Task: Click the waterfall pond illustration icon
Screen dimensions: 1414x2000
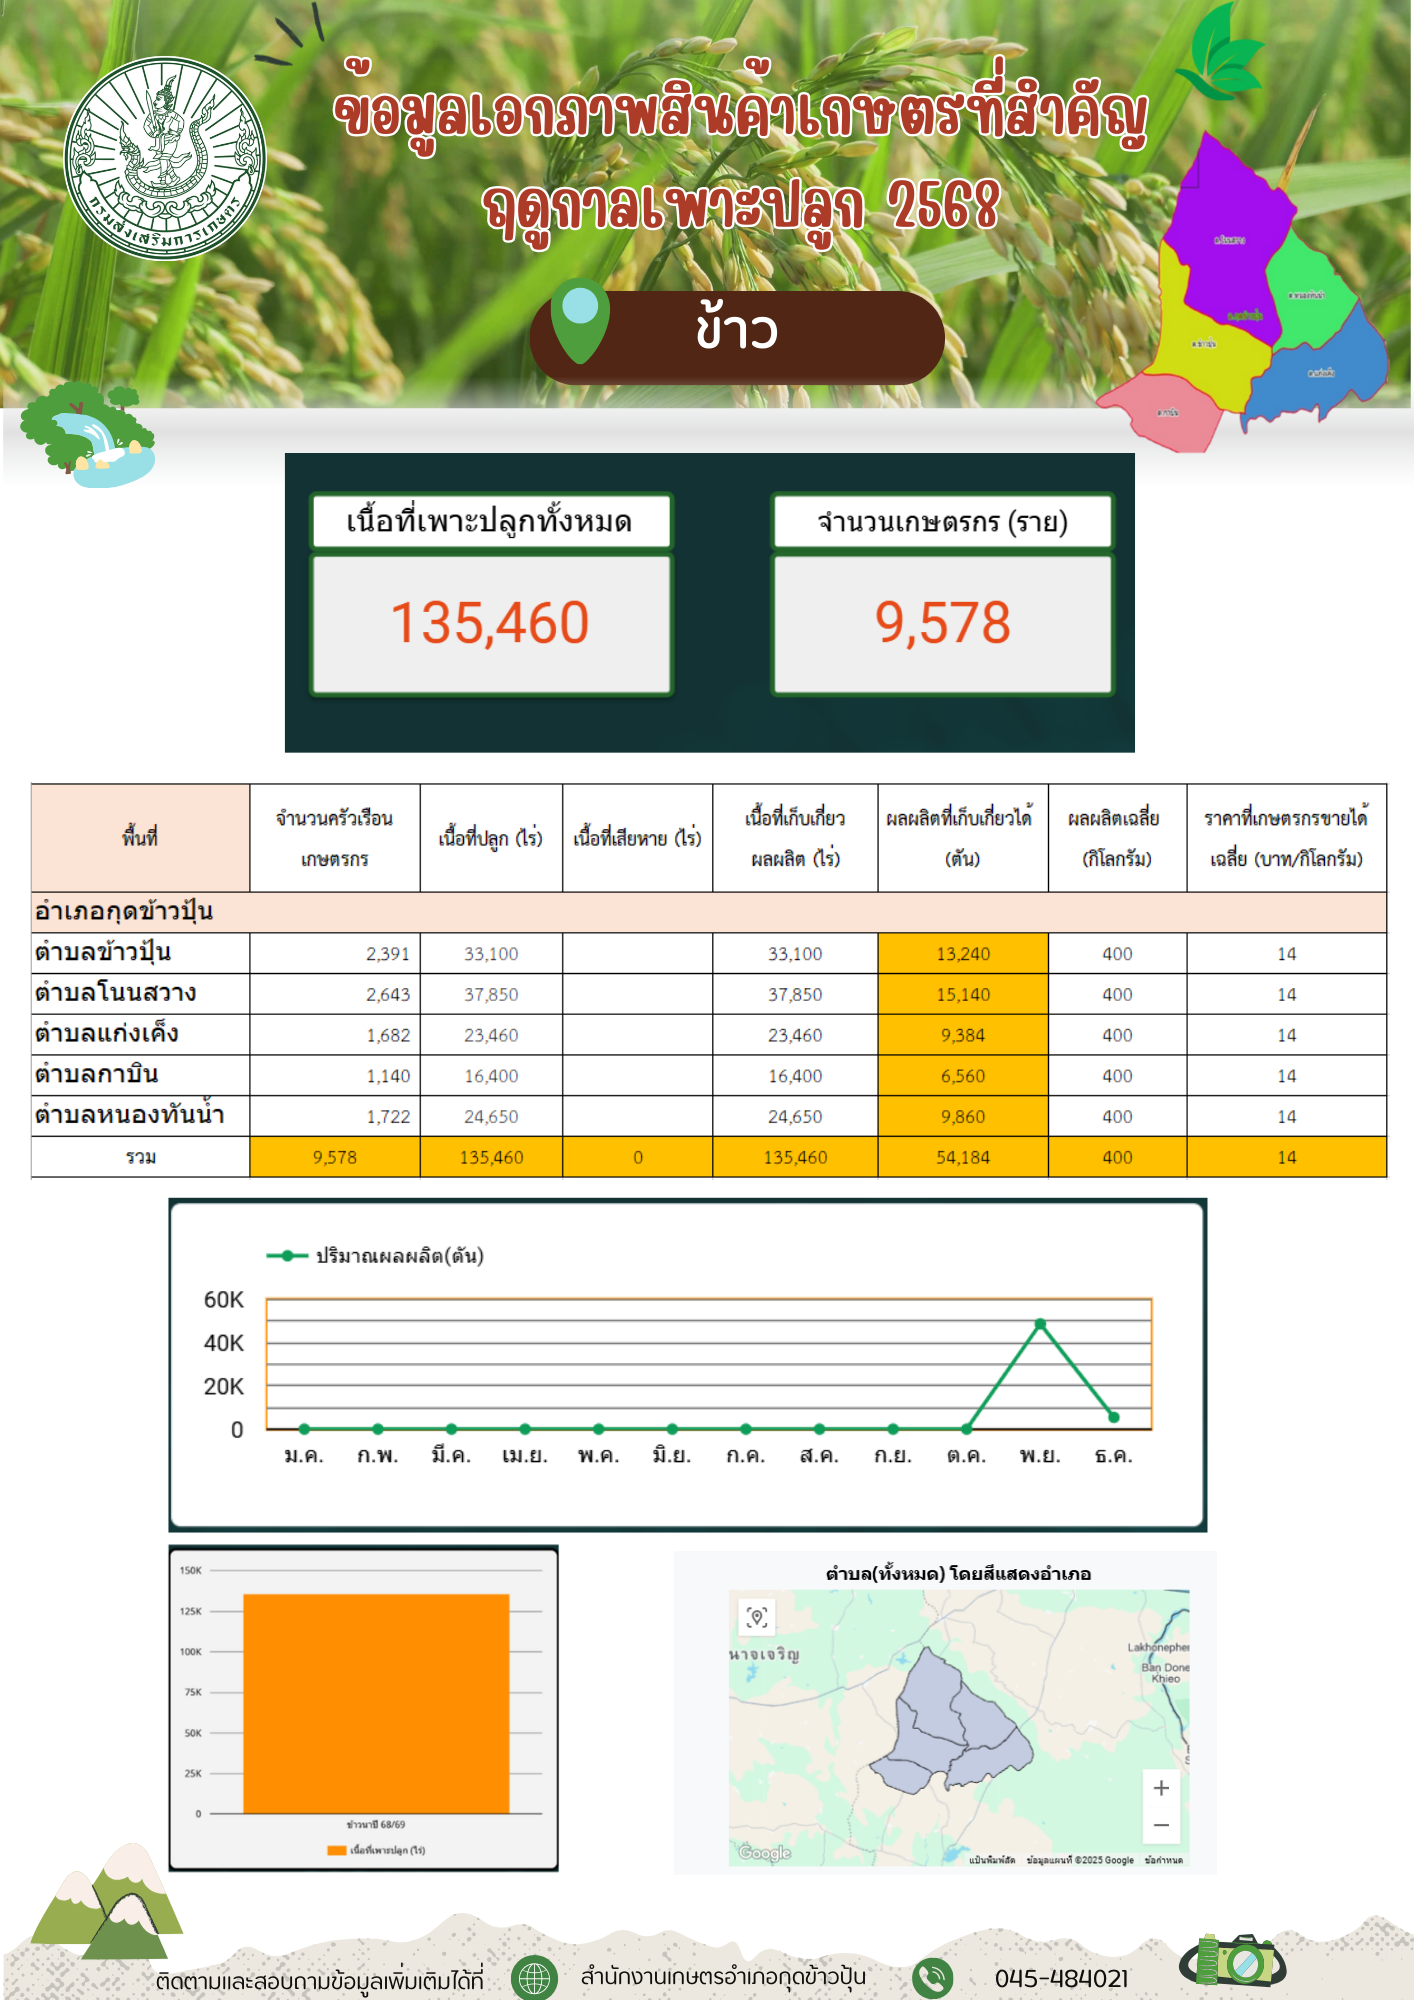Action: click(x=90, y=436)
